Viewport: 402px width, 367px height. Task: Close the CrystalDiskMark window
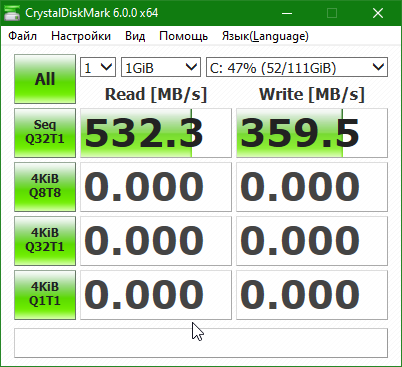point(378,13)
